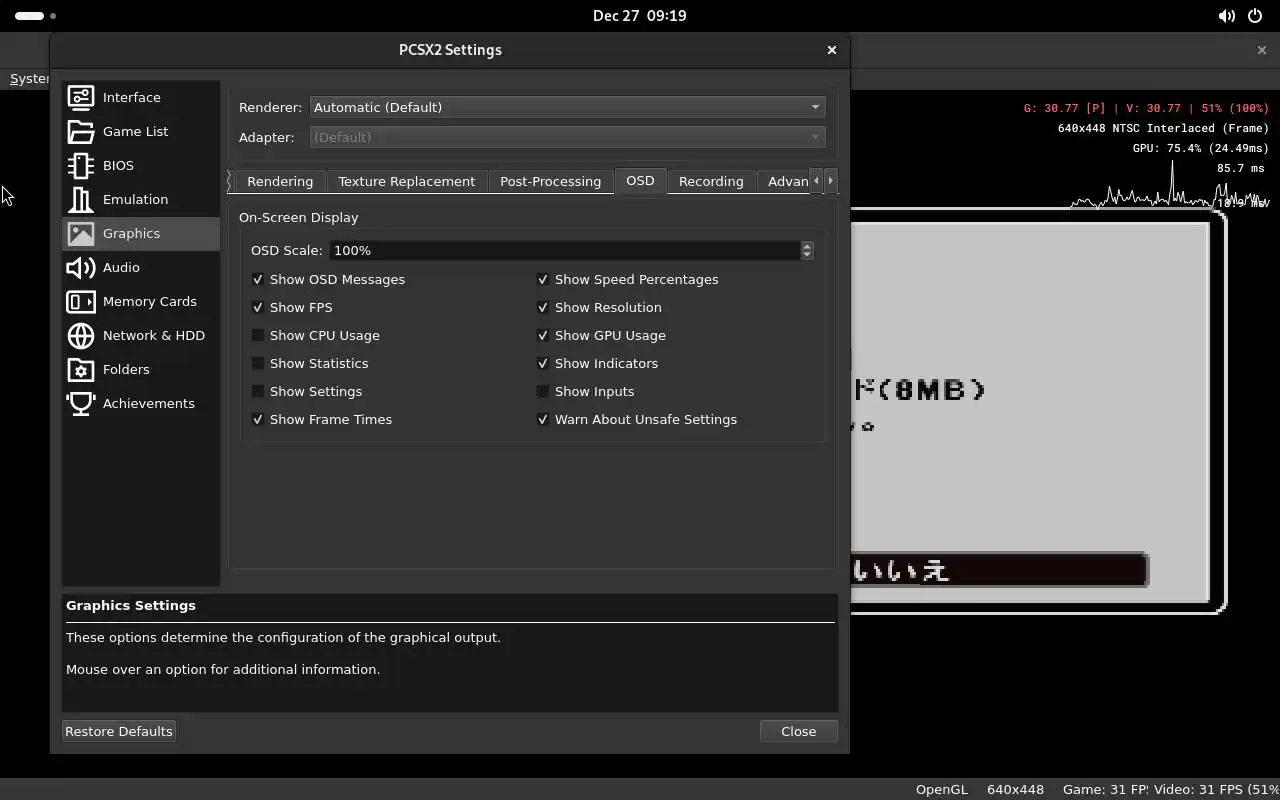
Task: Click the Video: 31 FPS status entry
Action: (1216, 789)
